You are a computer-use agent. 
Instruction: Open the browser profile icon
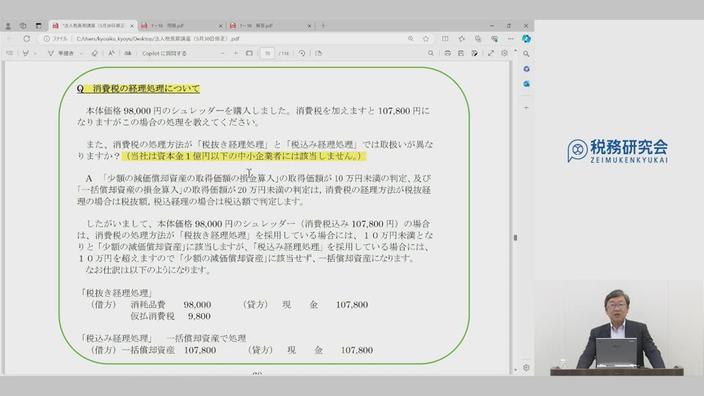point(8,26)
